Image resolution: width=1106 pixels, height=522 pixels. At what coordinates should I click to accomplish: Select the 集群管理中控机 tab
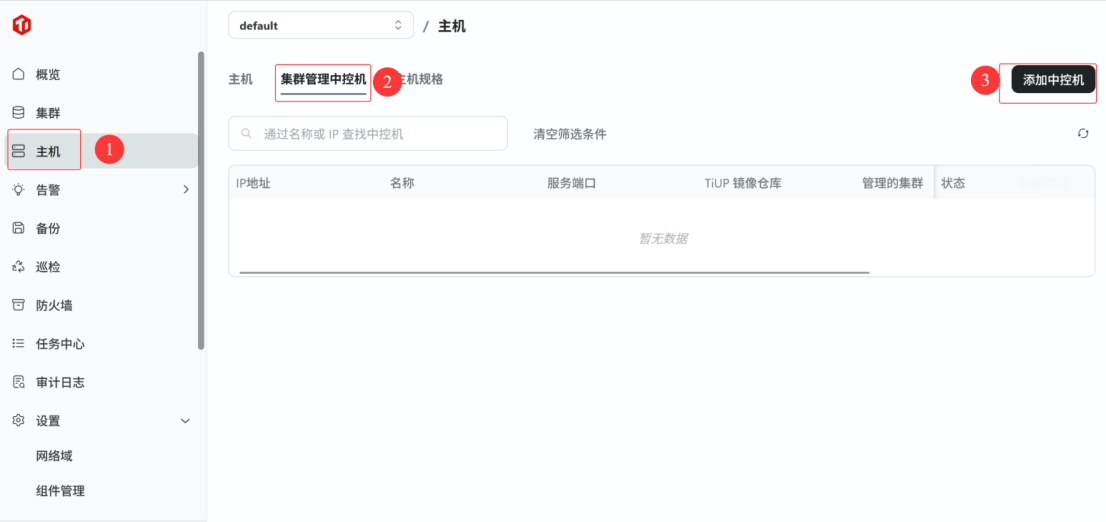tap(323, 79)
